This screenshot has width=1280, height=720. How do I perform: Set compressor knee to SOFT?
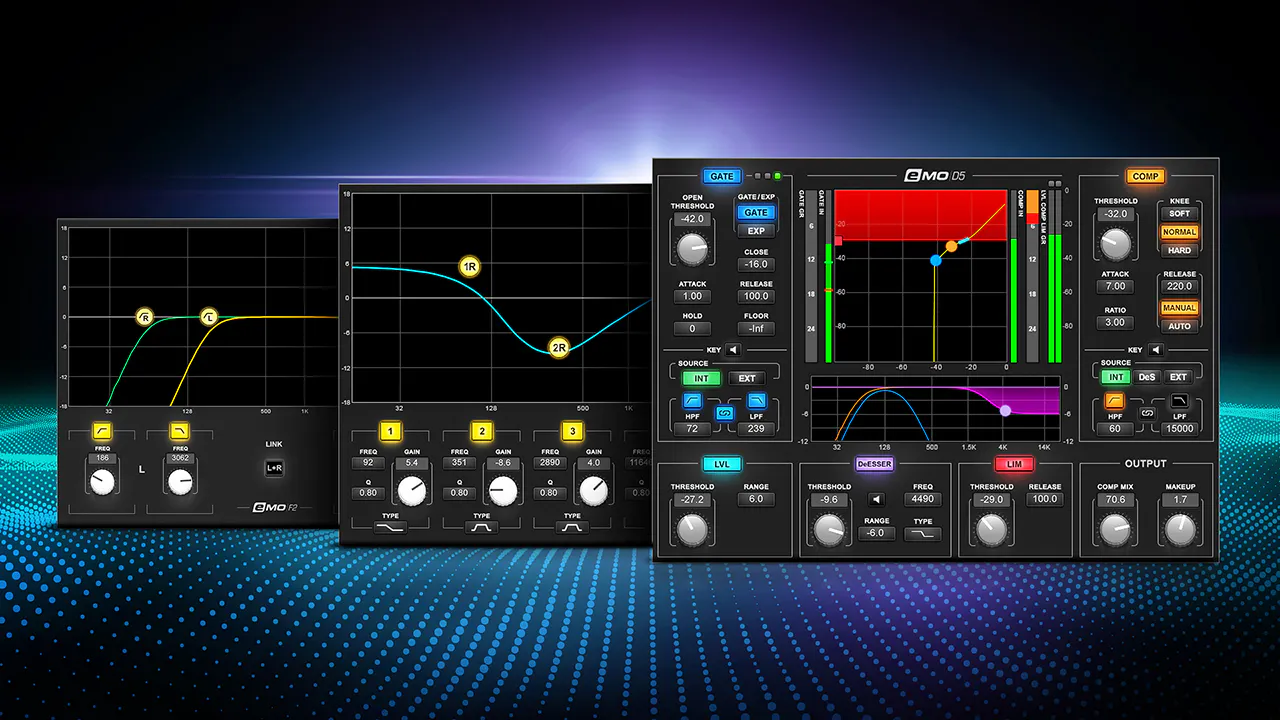point(1180,214)
